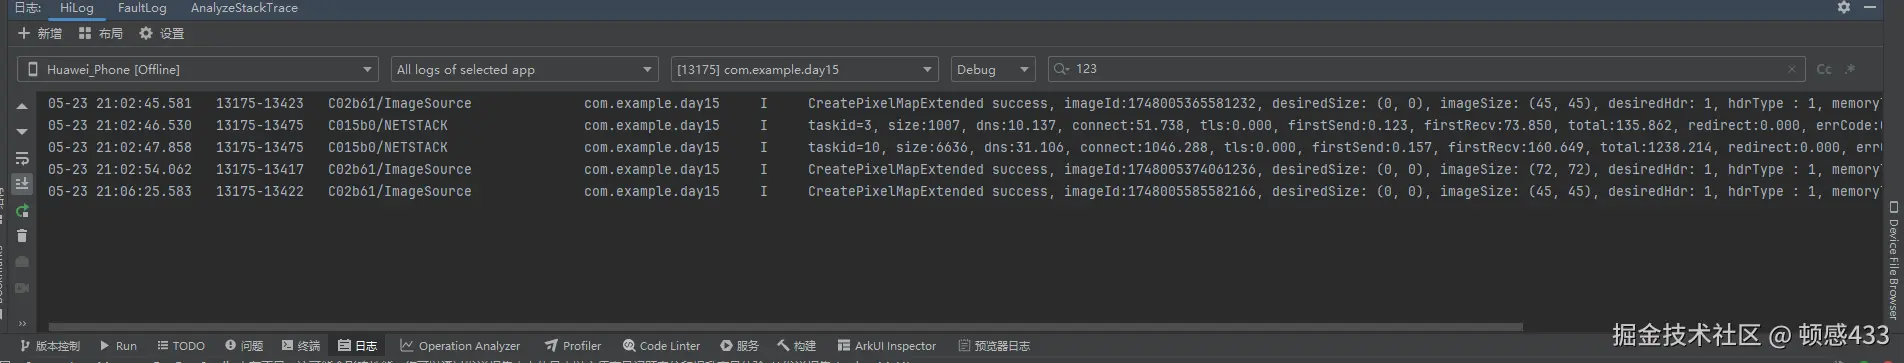Click 'taskid=10, size:6636' log message
Image resolution: width=1904 pixels, height=363 pixels.
[888, 147]
